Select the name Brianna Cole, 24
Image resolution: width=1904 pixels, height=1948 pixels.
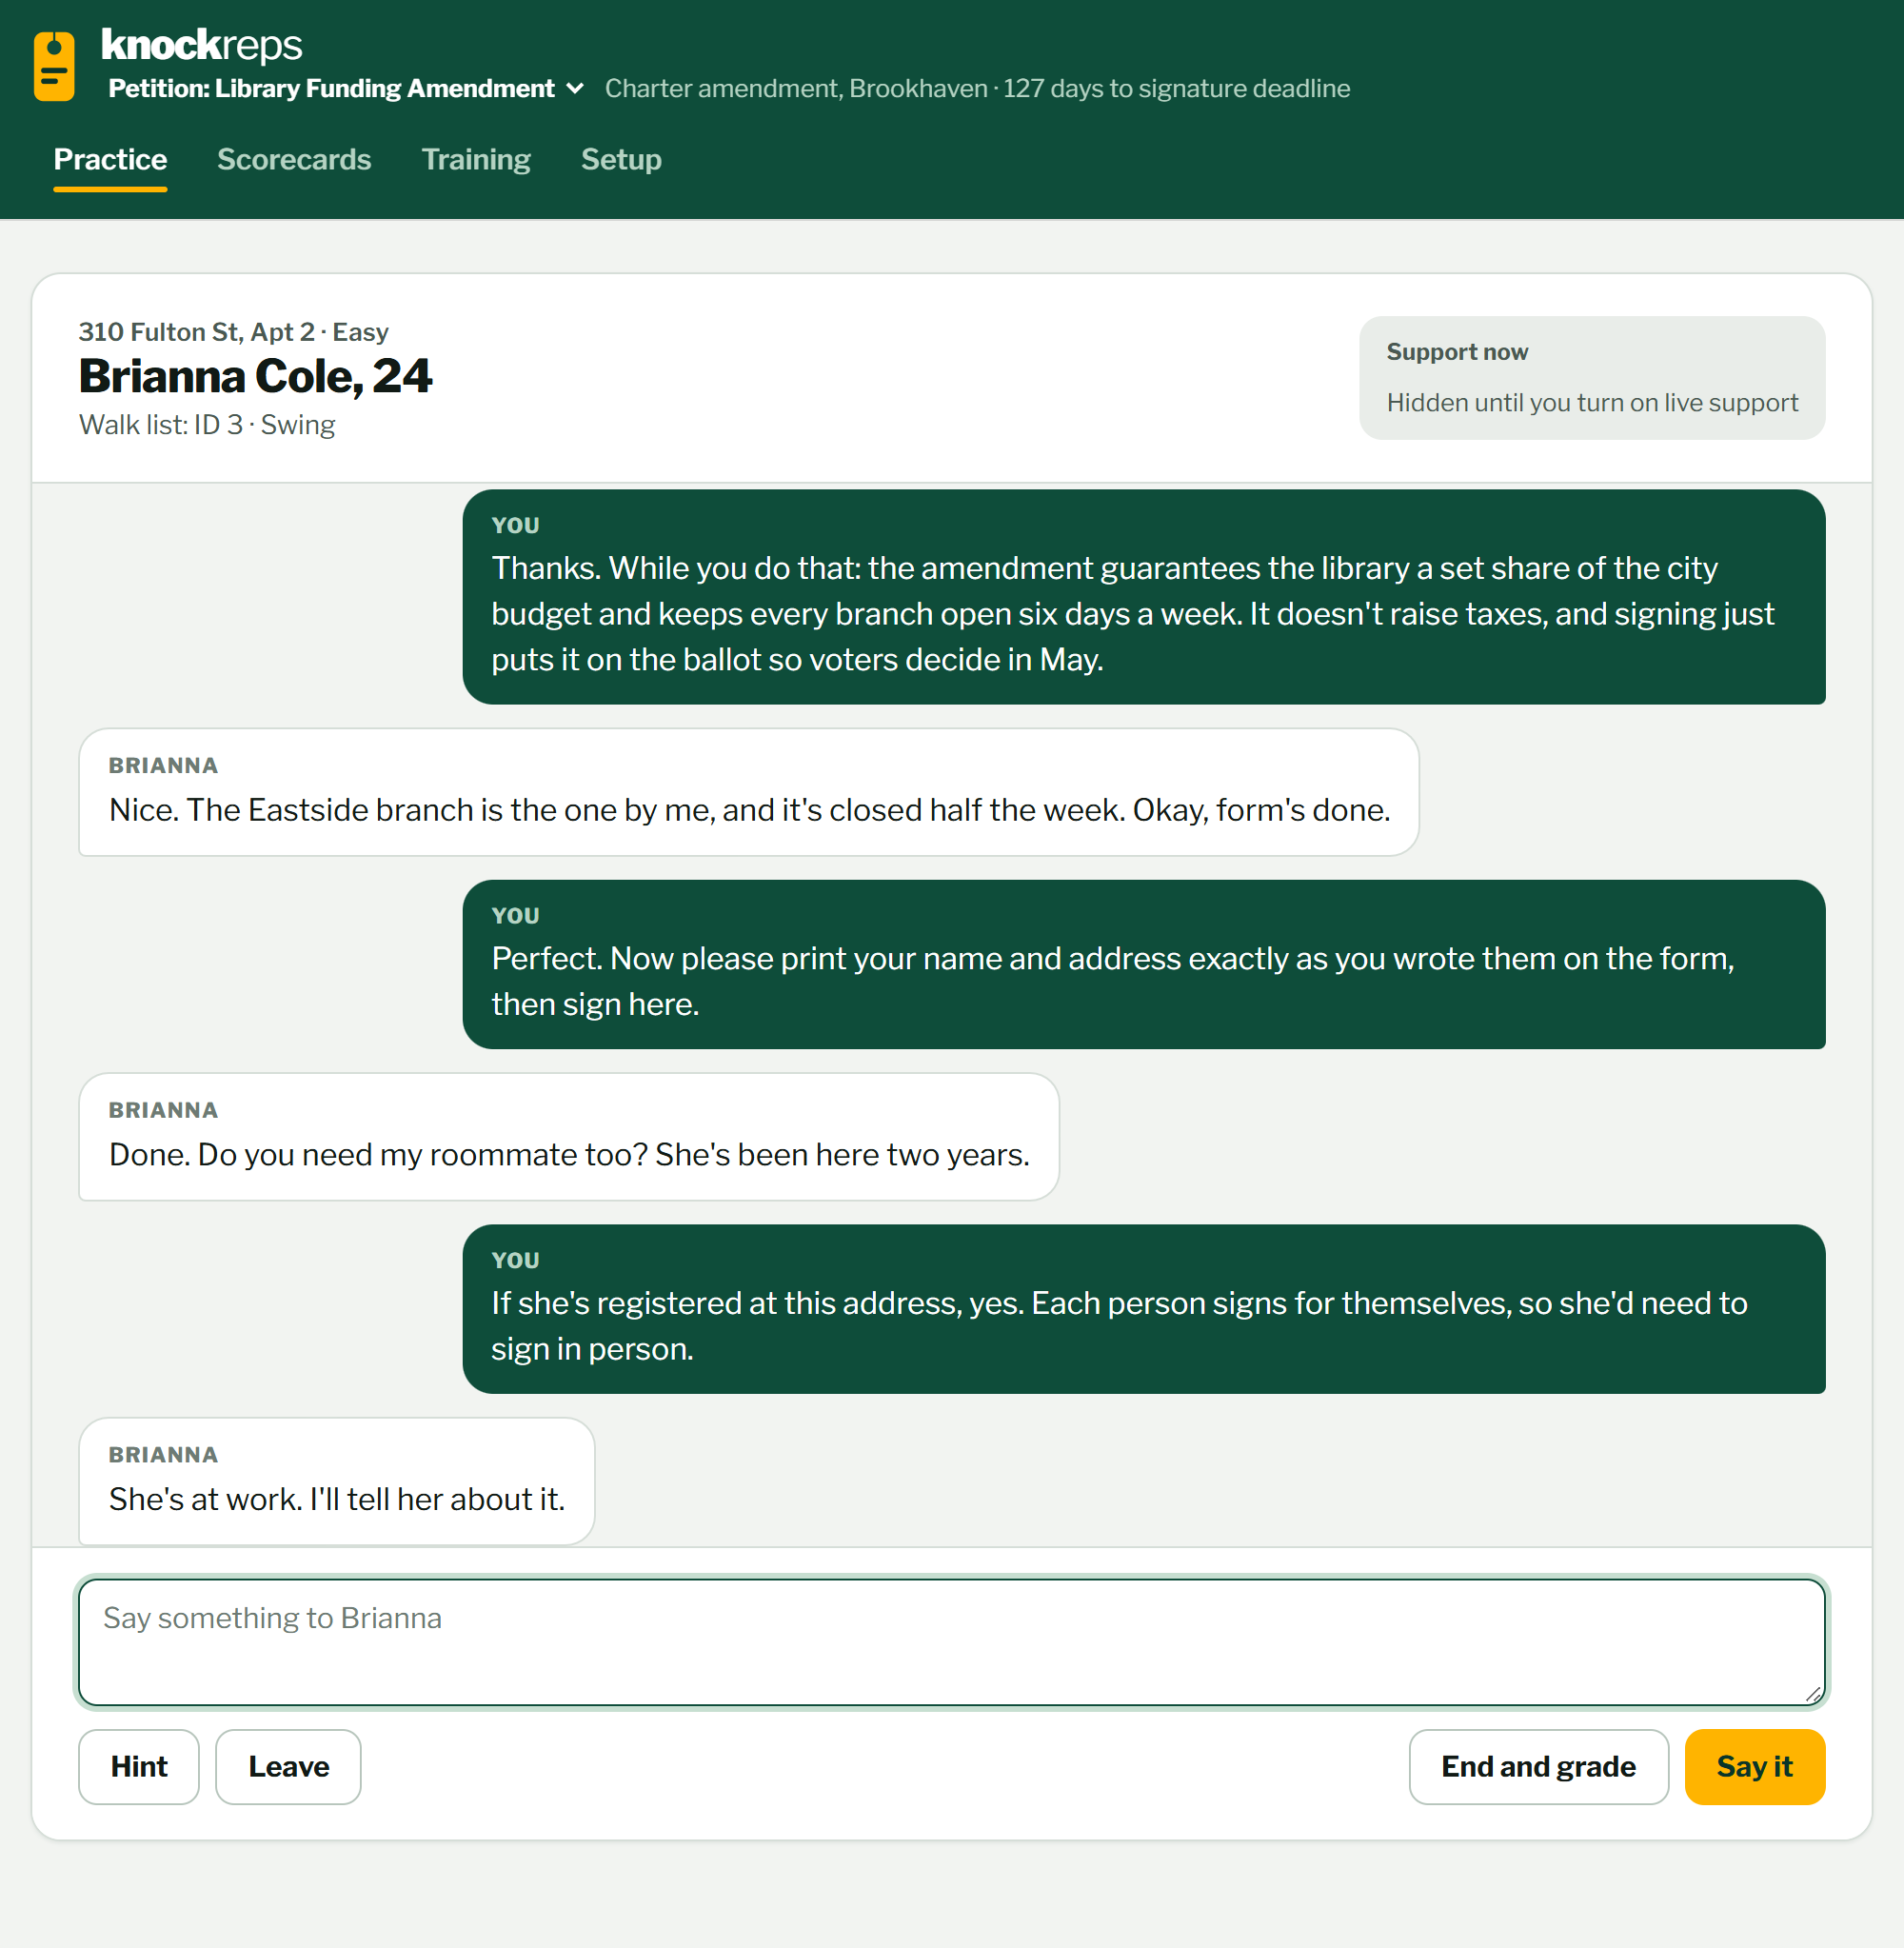(255, 376)
